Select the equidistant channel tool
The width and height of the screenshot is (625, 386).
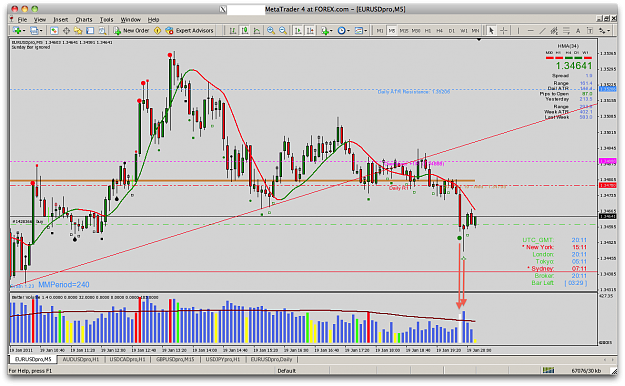(554, 31)
